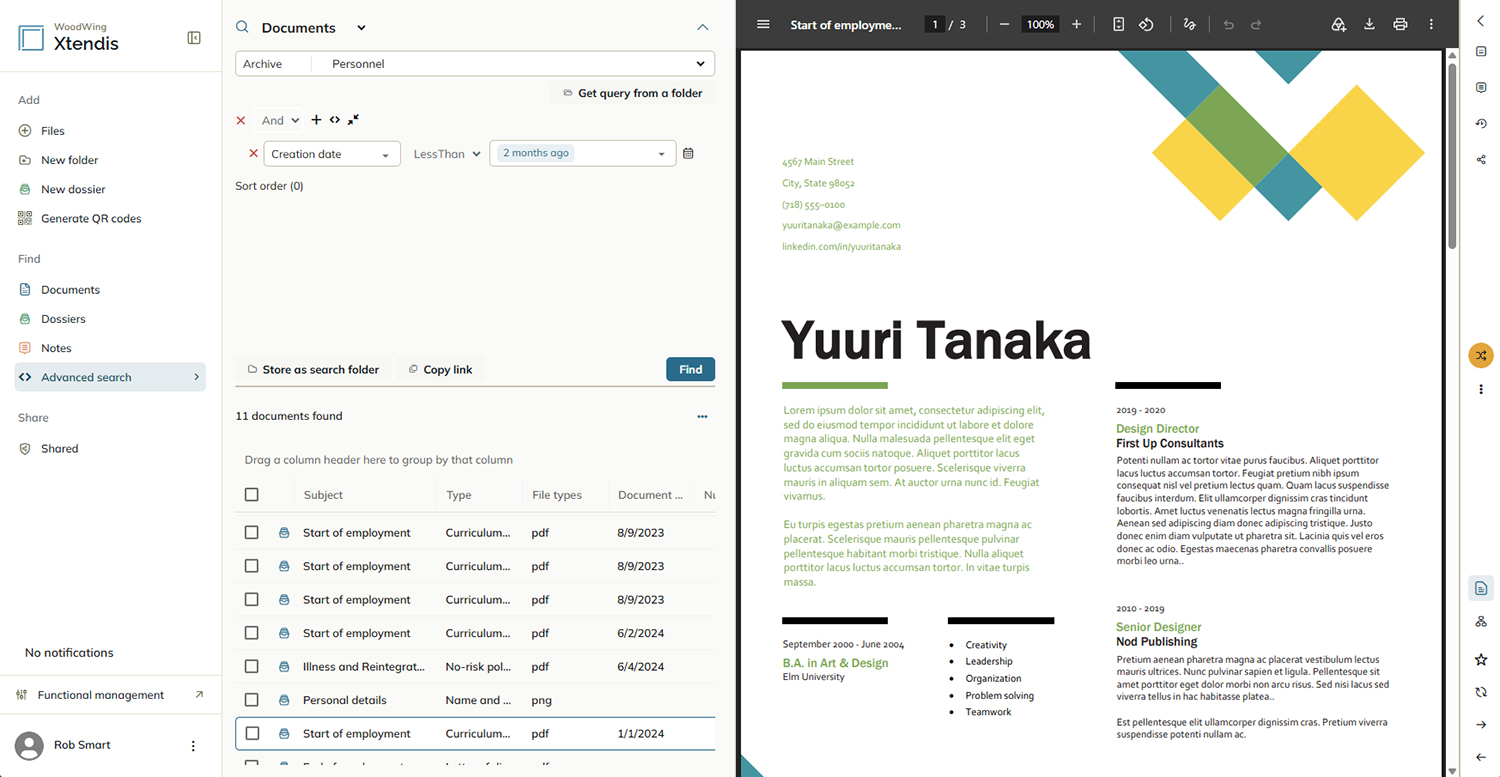Zoom in on the PDF document
1500x777 pixels.
click(x=1076, y=24)
